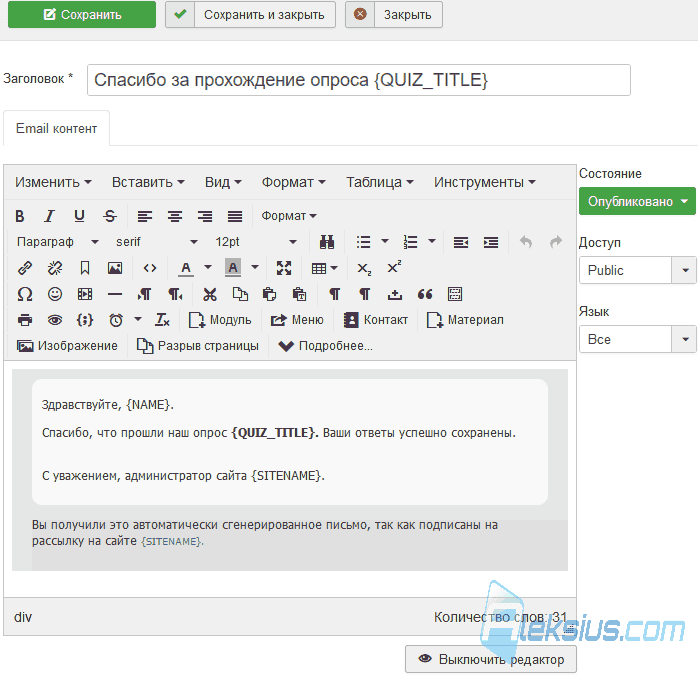Toggle paste as plain text
The height and width of the screenshot is (675, 698).
tap(300, 294)
